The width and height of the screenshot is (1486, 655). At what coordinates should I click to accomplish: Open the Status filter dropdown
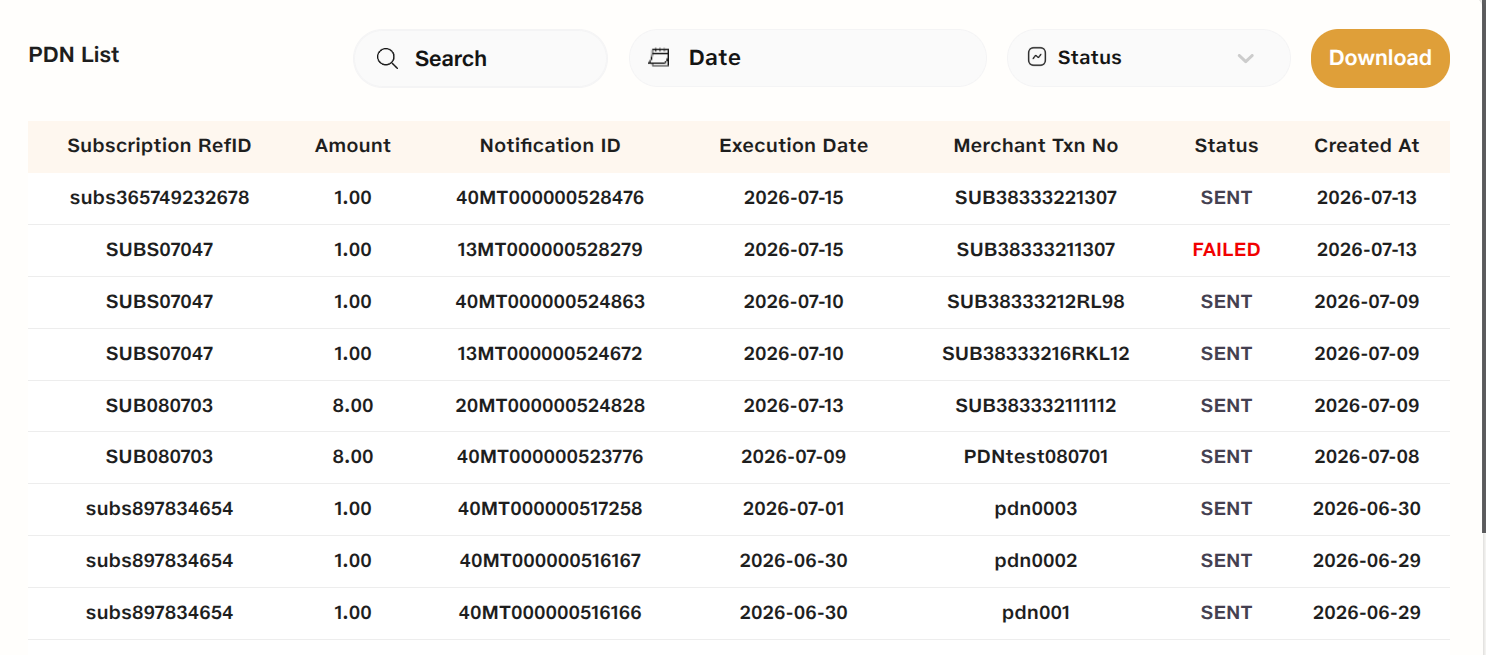(1148, 58)
